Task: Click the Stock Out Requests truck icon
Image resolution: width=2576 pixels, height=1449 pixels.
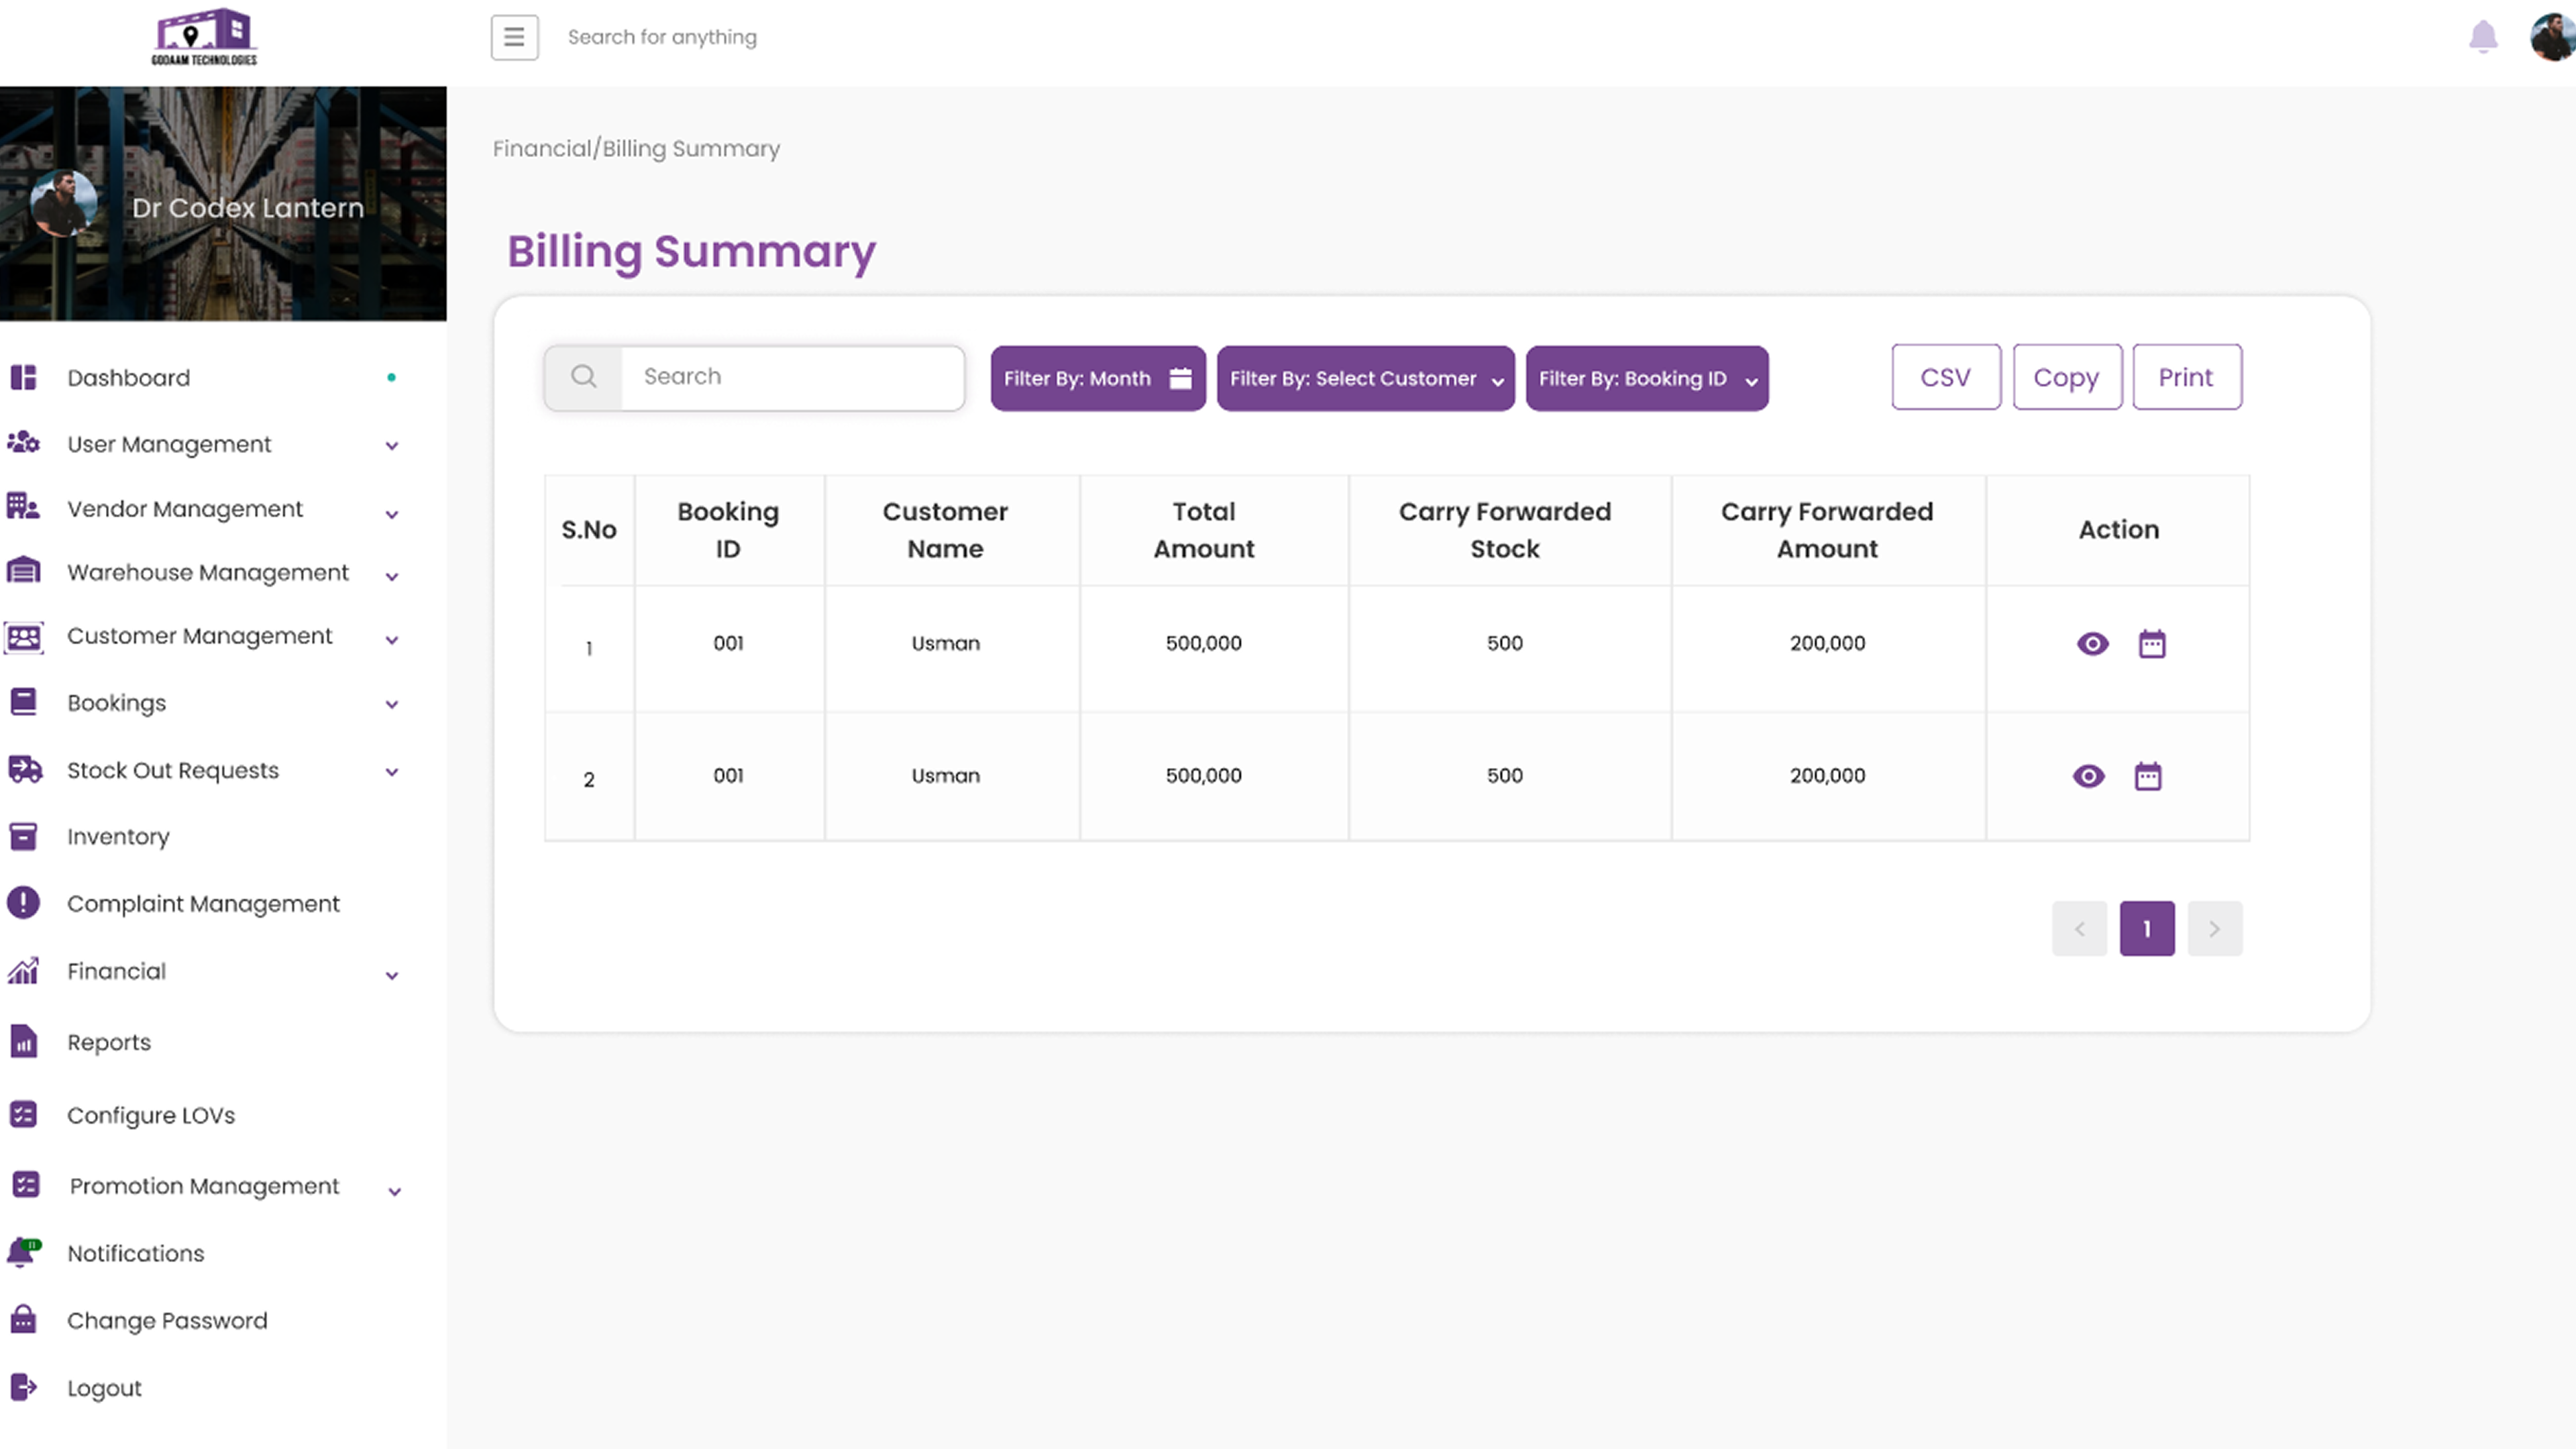Action: click(x=25, y=769)
